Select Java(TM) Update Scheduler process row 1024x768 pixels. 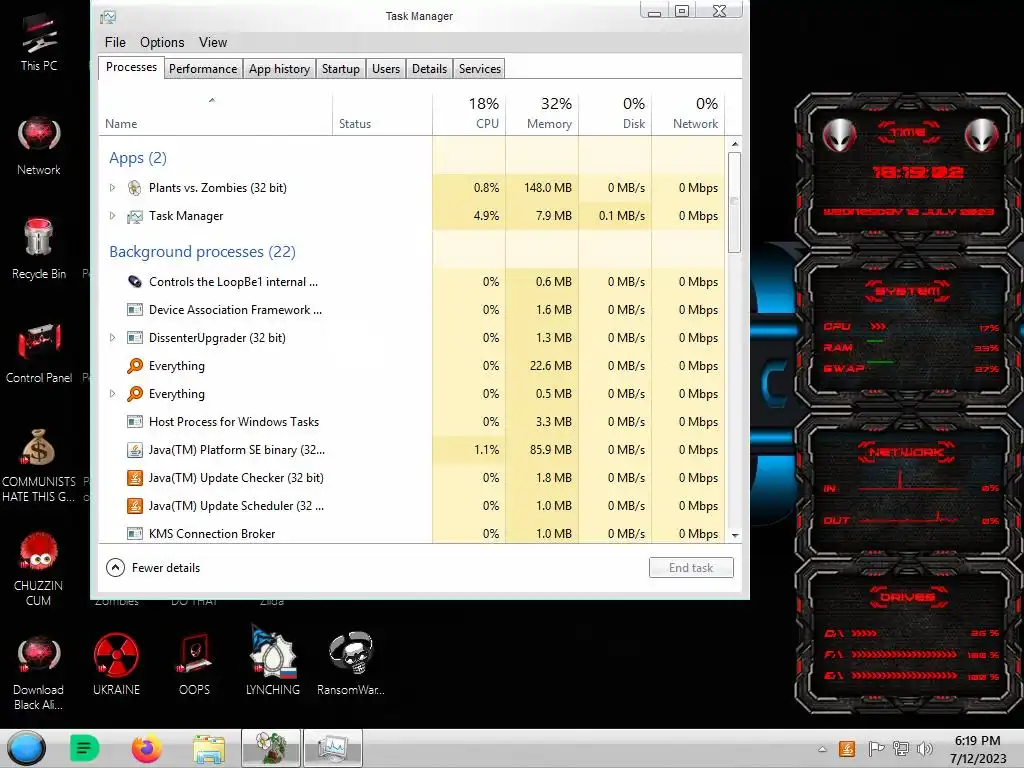point(411,506)
